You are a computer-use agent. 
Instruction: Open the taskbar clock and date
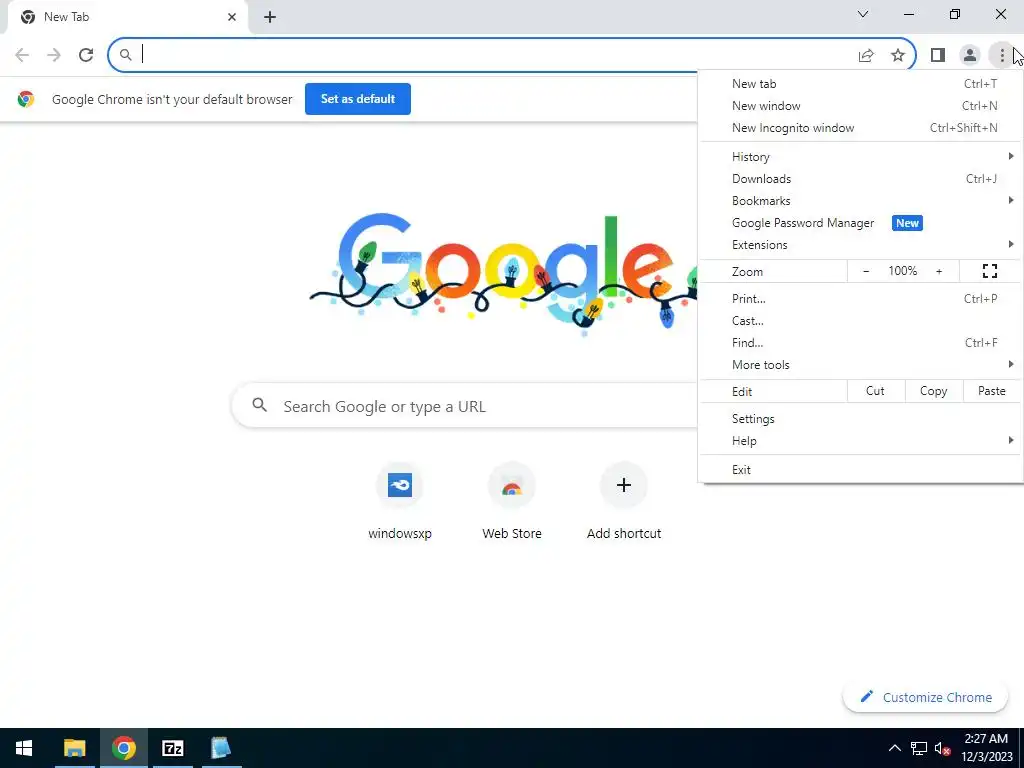point(986,748)
